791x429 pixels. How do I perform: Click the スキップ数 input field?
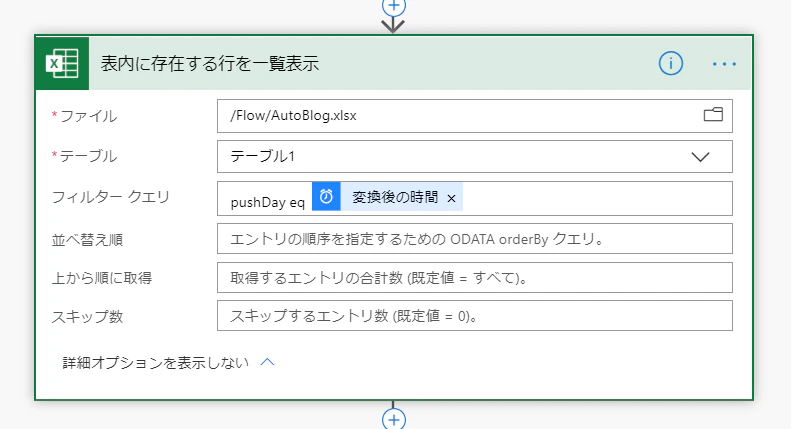(475, 316)
